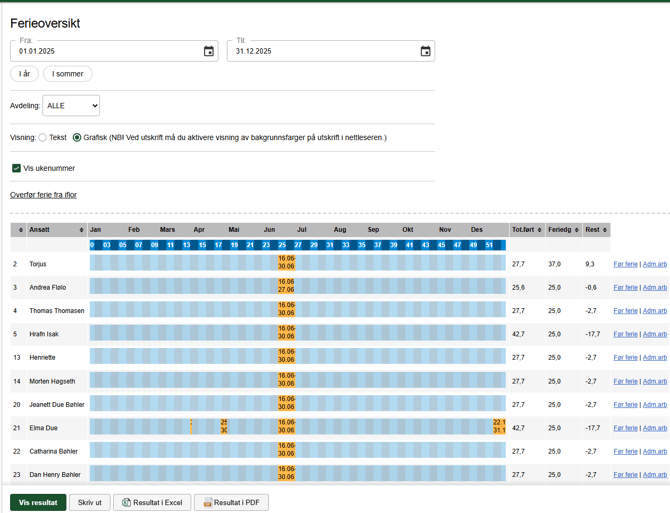Open the Avdeling dropdown

[71, 106]
